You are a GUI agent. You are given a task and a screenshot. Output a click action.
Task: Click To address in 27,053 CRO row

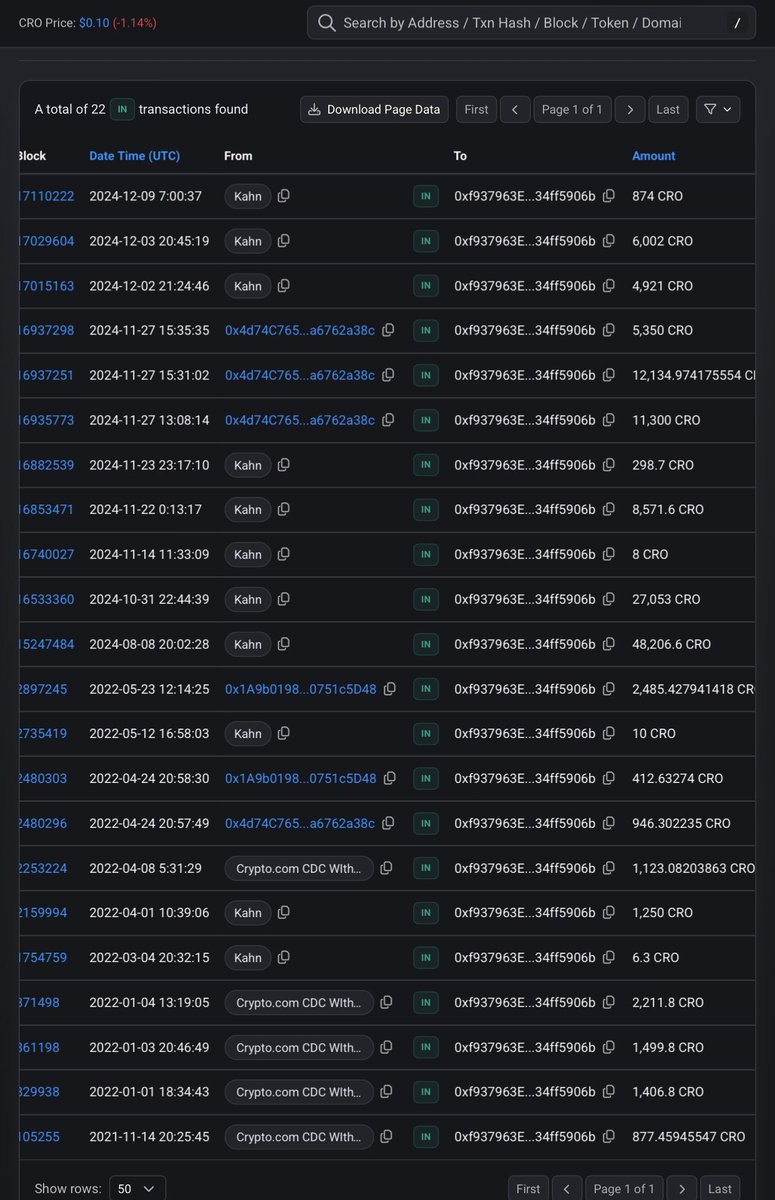click(525, 599)
